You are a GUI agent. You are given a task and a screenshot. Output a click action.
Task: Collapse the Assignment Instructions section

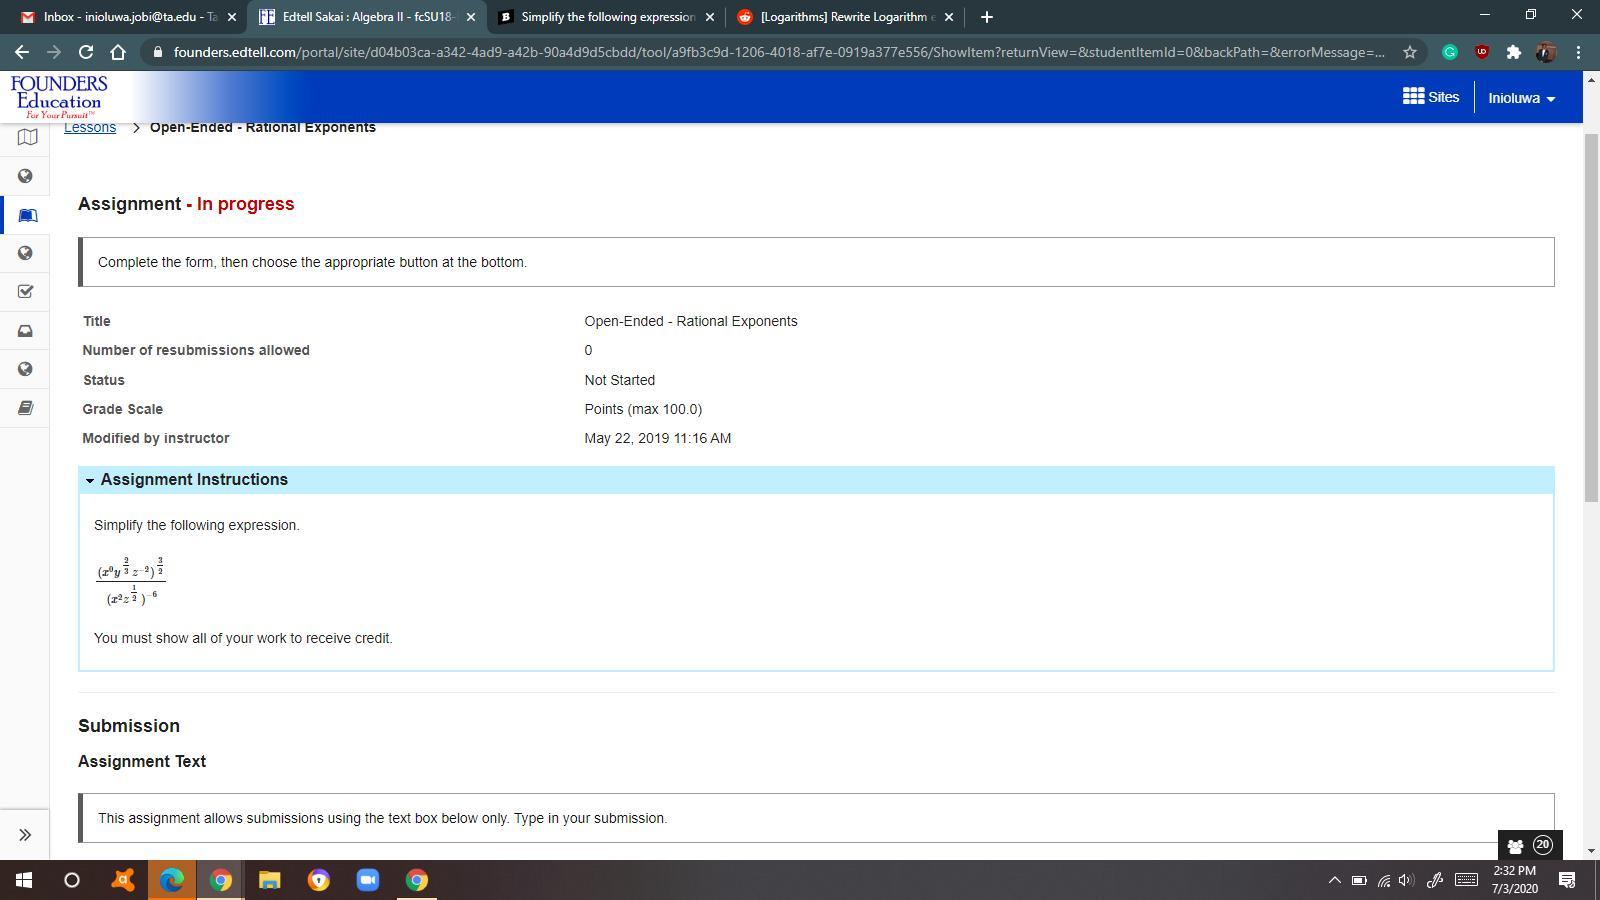pos(90,480)
